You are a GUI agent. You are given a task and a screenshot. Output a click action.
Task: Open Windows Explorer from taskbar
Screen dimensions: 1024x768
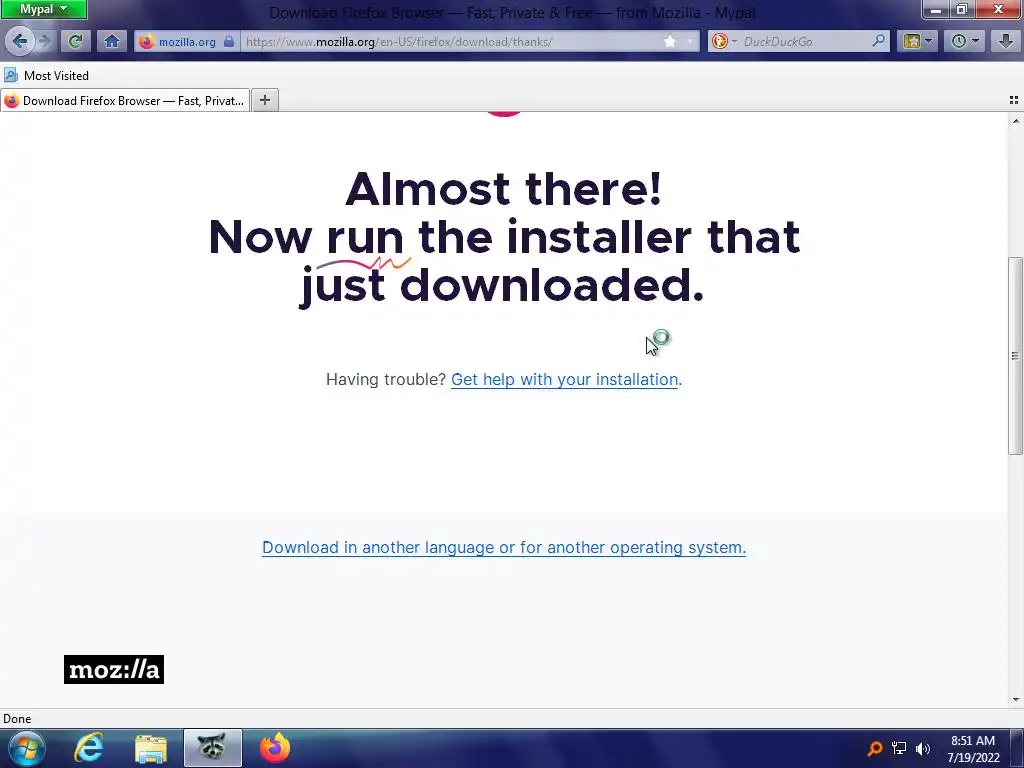point(151,748)
